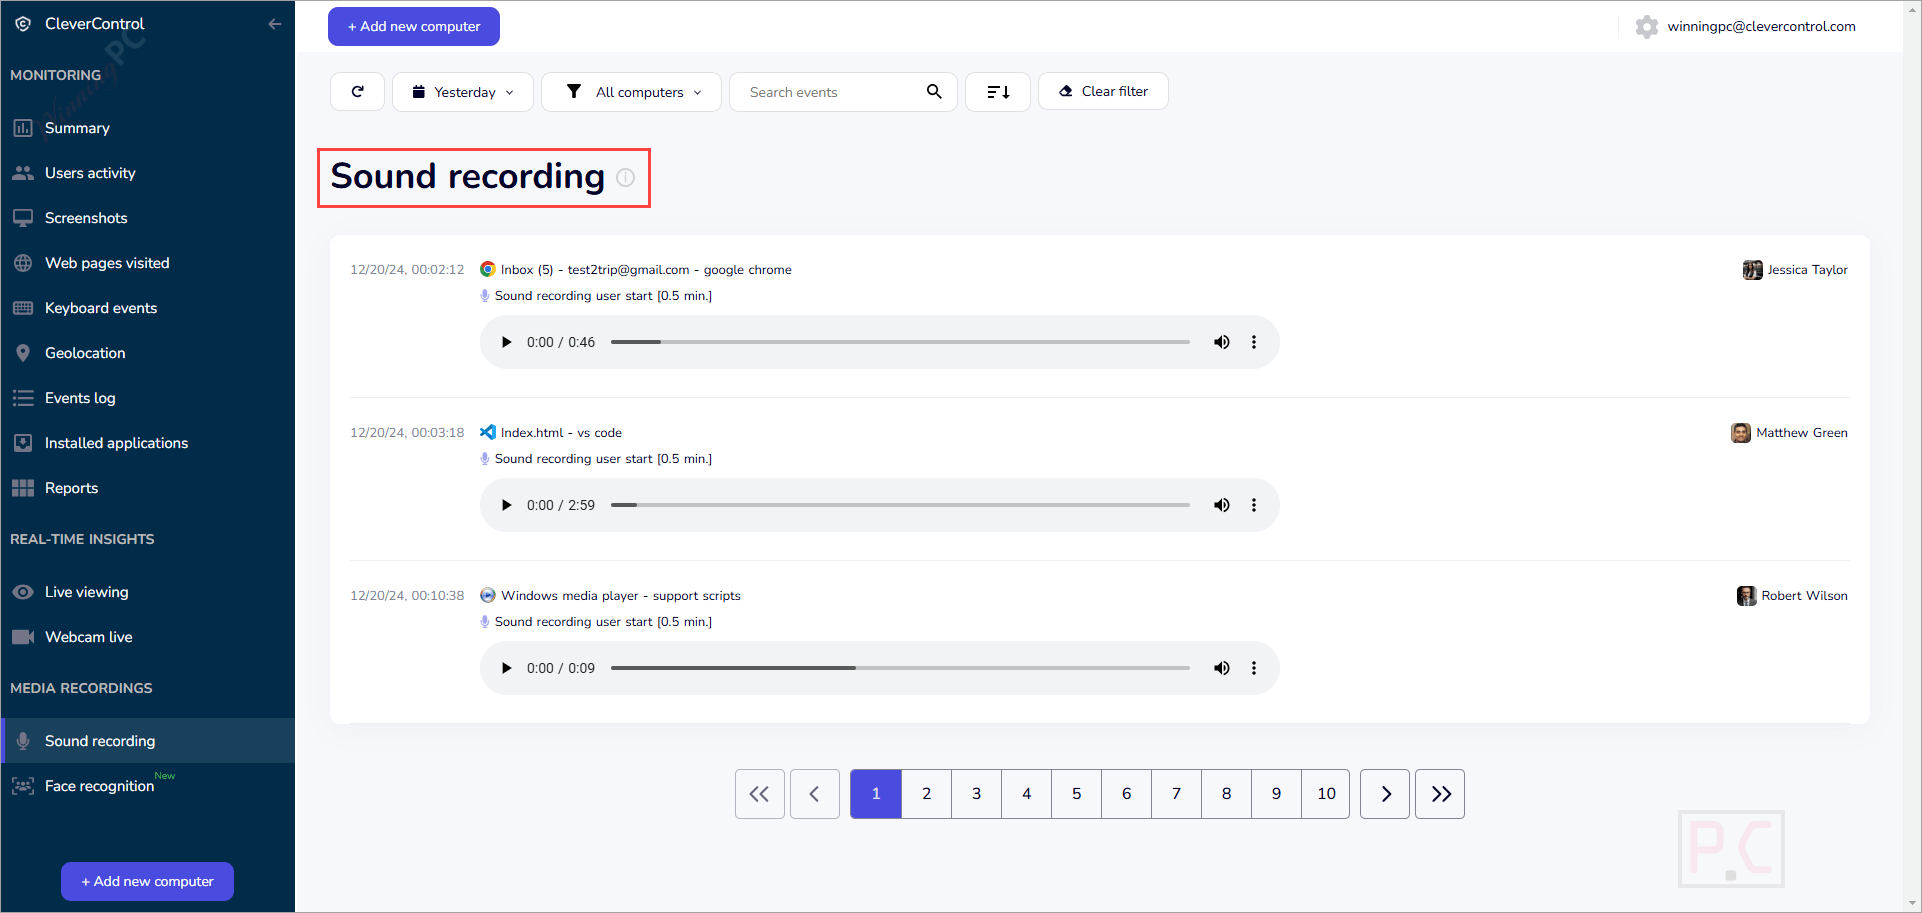Play Matthew Green's 2:59 recording
The height and width of the screenshot is (913, 1922).
(x=506, y=505)
